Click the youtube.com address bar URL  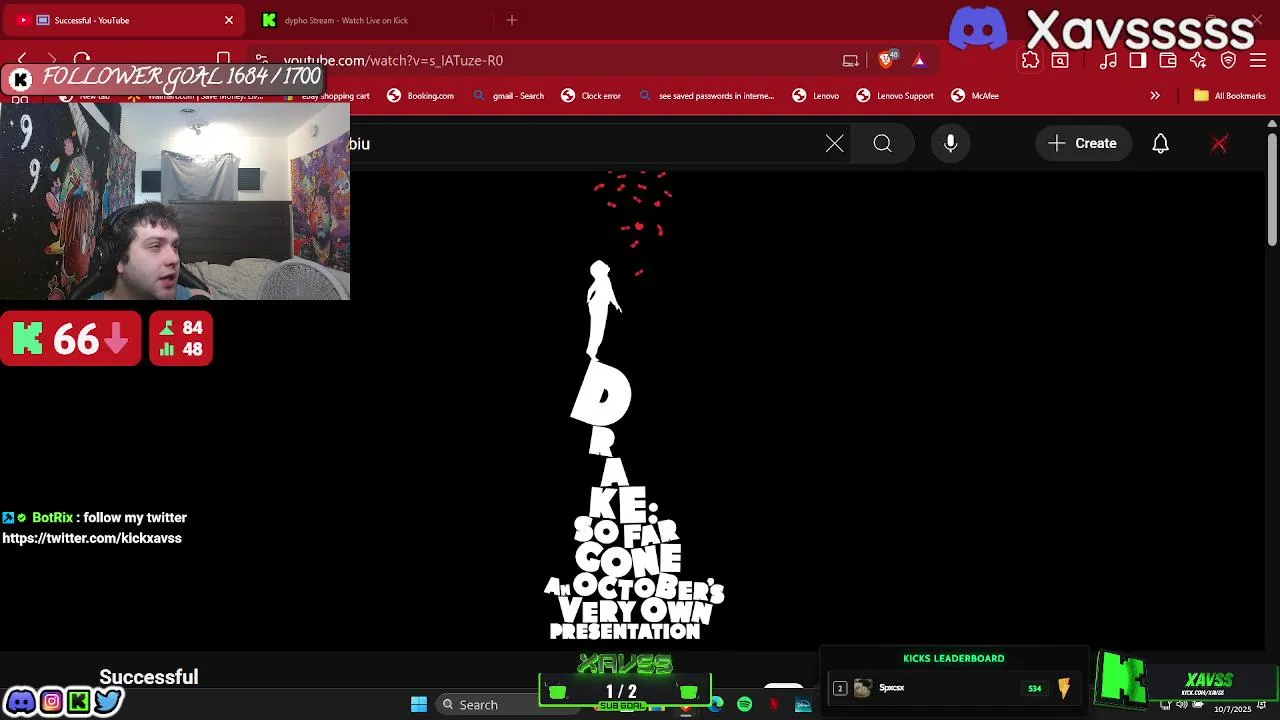click(x=393, y=61)
